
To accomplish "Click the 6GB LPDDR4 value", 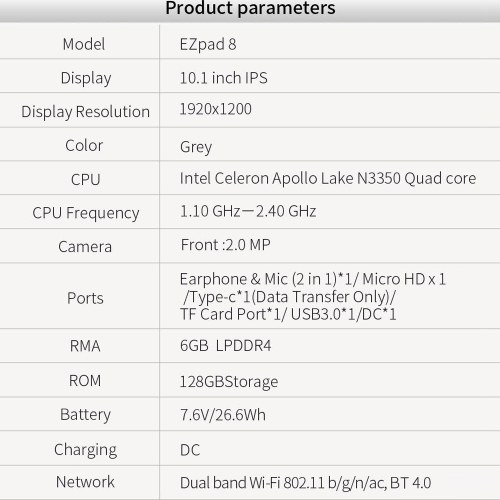I will (225, 346).
